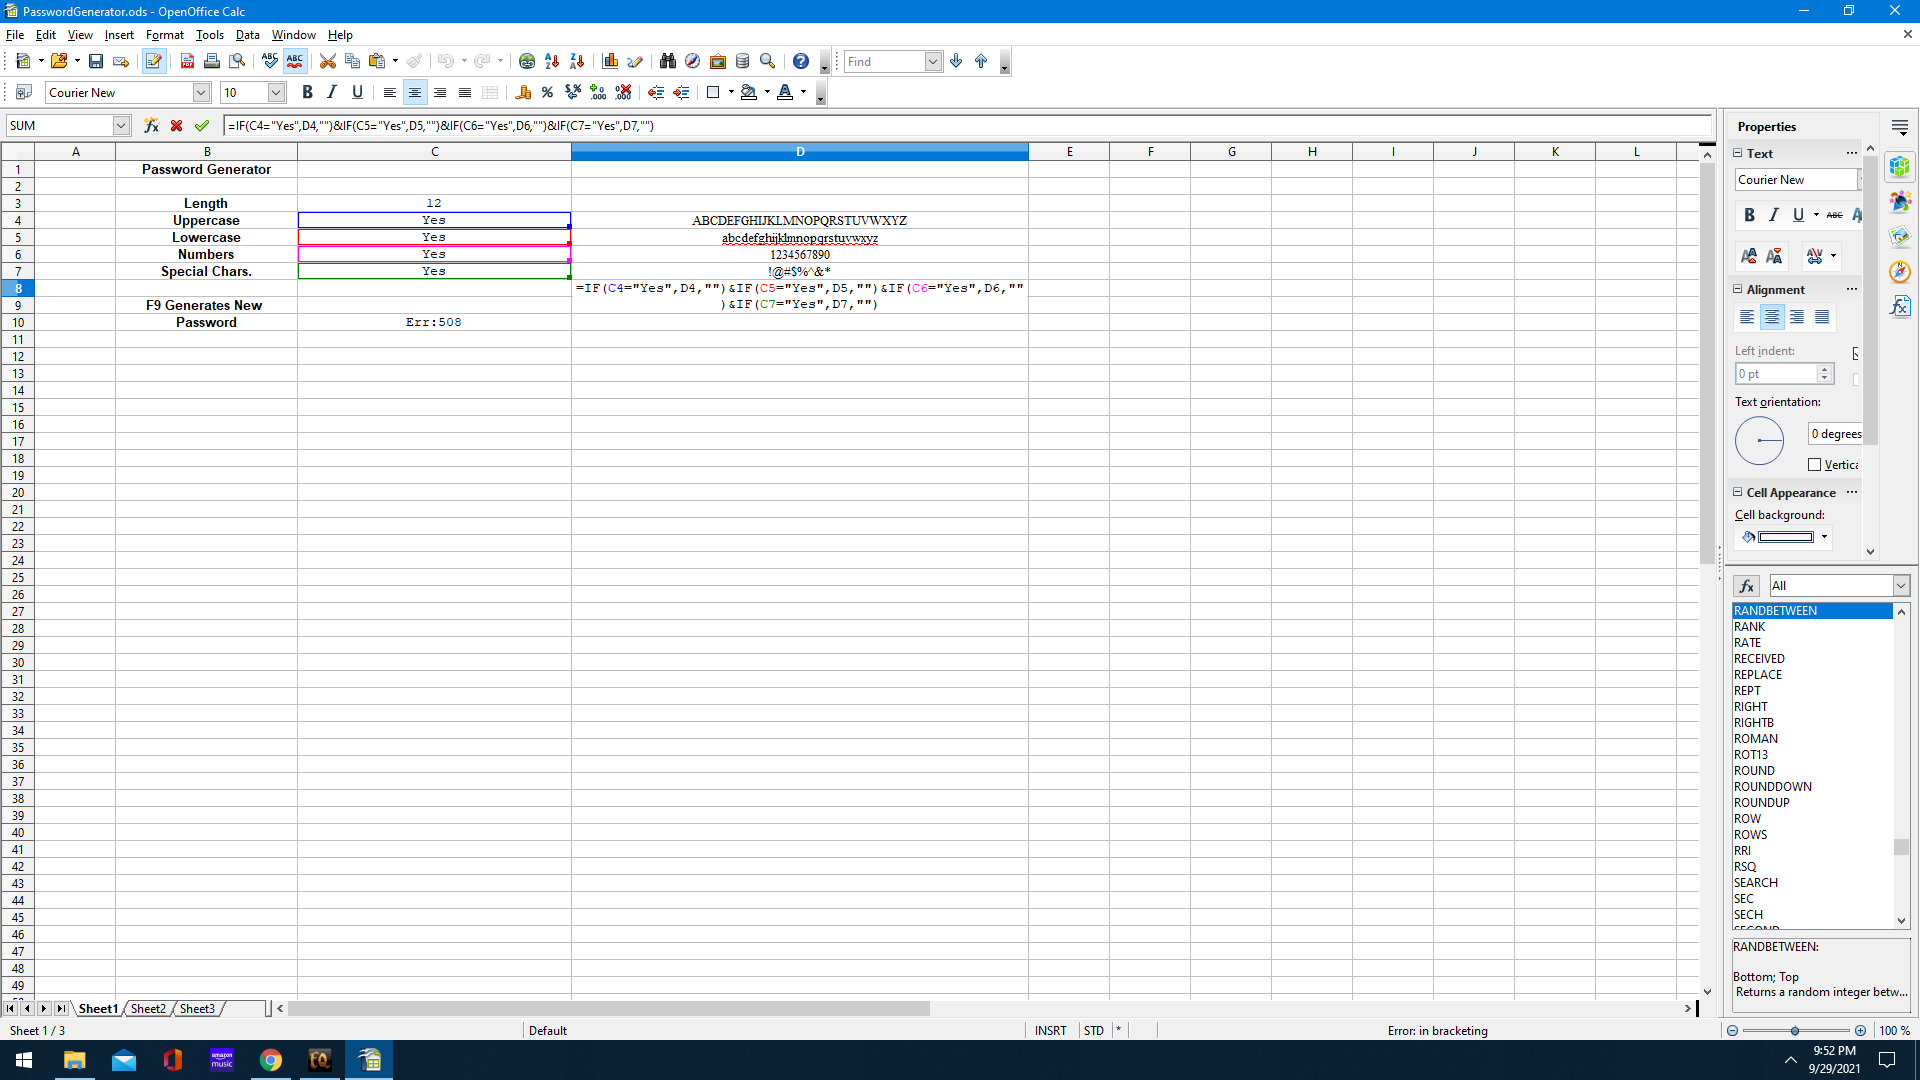The width and height of the screenshot is (1920, 1080).
Task: Switch to the Sheet2 tab
Action: tap(148, 1009)
